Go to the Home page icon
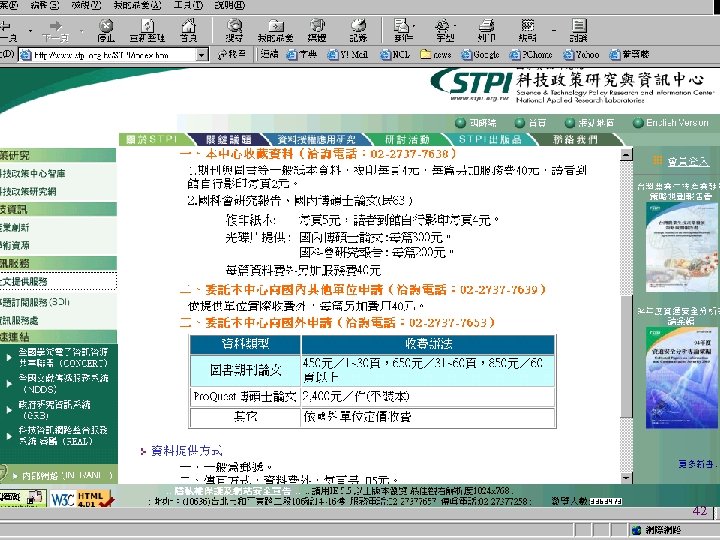 pyautogui.click(x=189, y=31)
